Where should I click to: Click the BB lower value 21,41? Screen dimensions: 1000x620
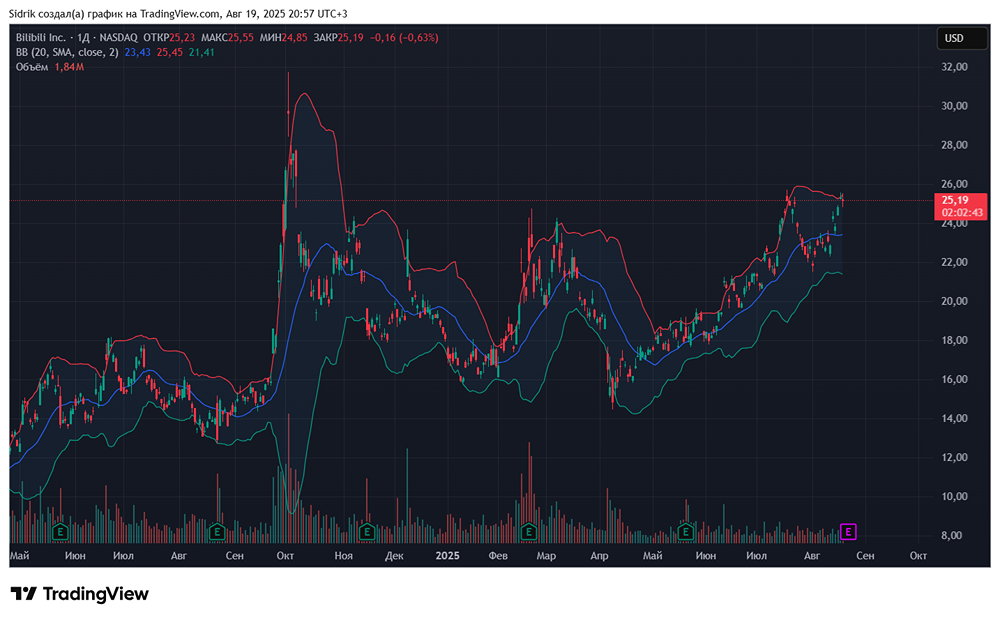202,52
